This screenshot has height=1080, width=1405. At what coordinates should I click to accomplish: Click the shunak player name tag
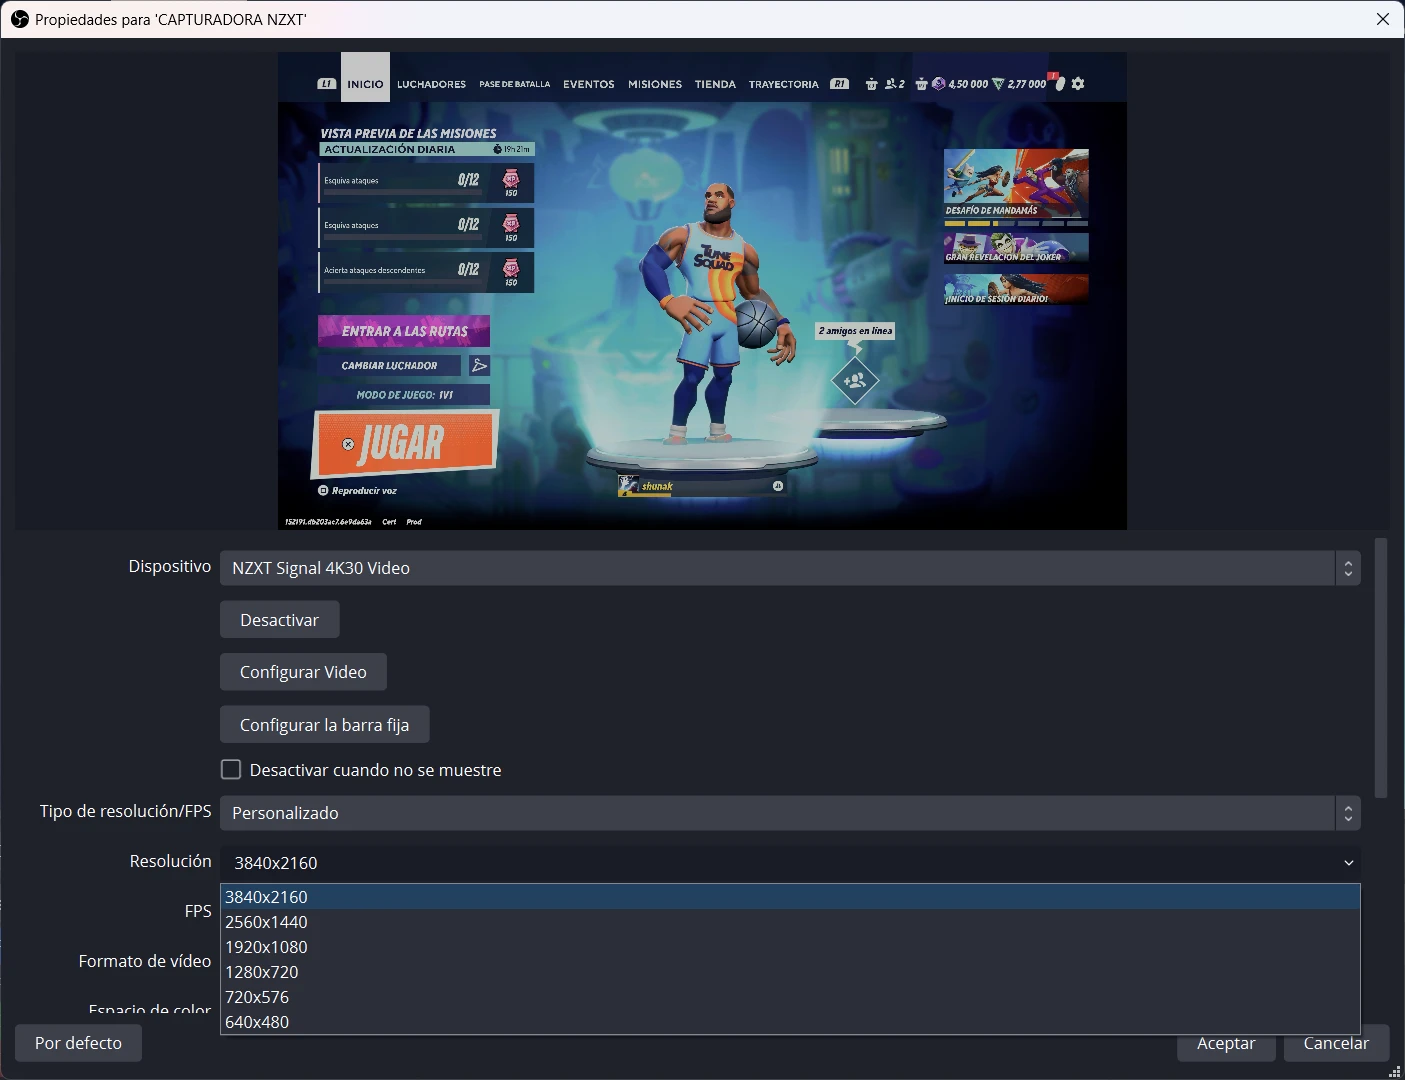coord(701,486)
